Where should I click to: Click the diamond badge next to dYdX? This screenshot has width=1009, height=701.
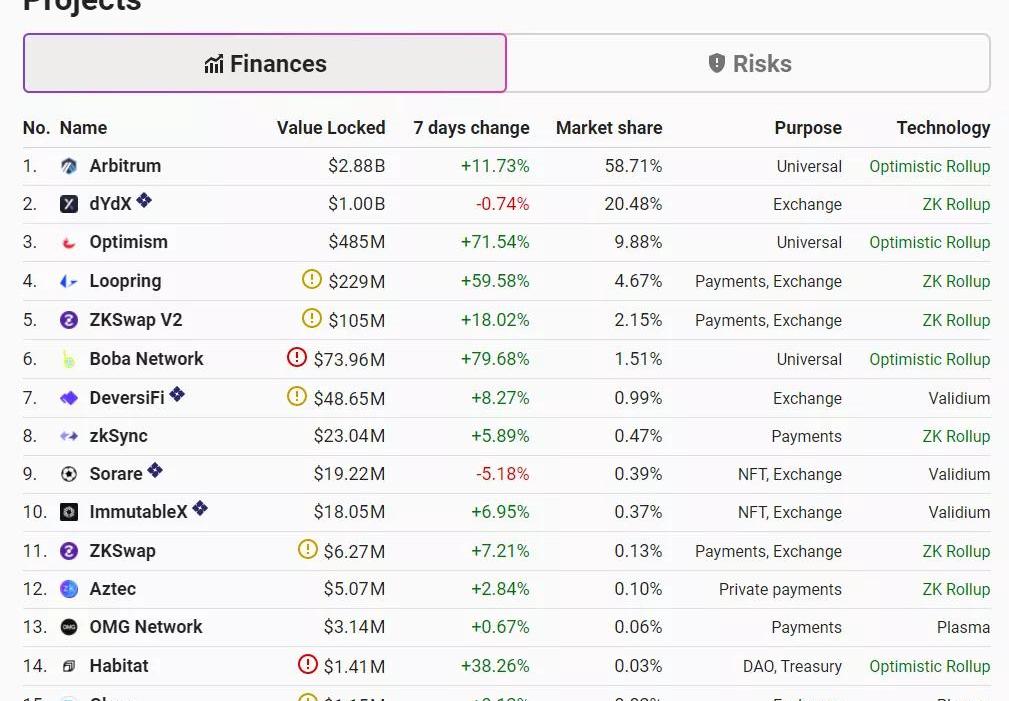coord(144,200)
